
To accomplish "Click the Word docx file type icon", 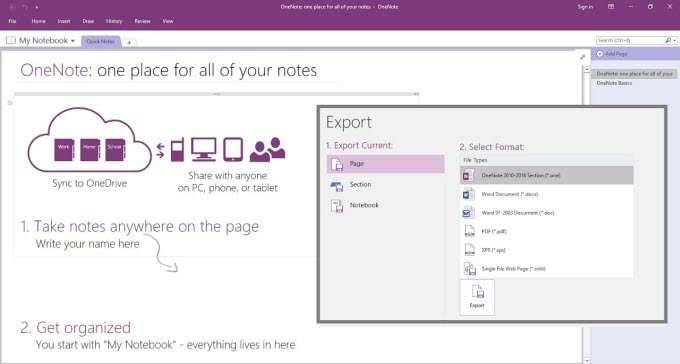I will (468, 194).
